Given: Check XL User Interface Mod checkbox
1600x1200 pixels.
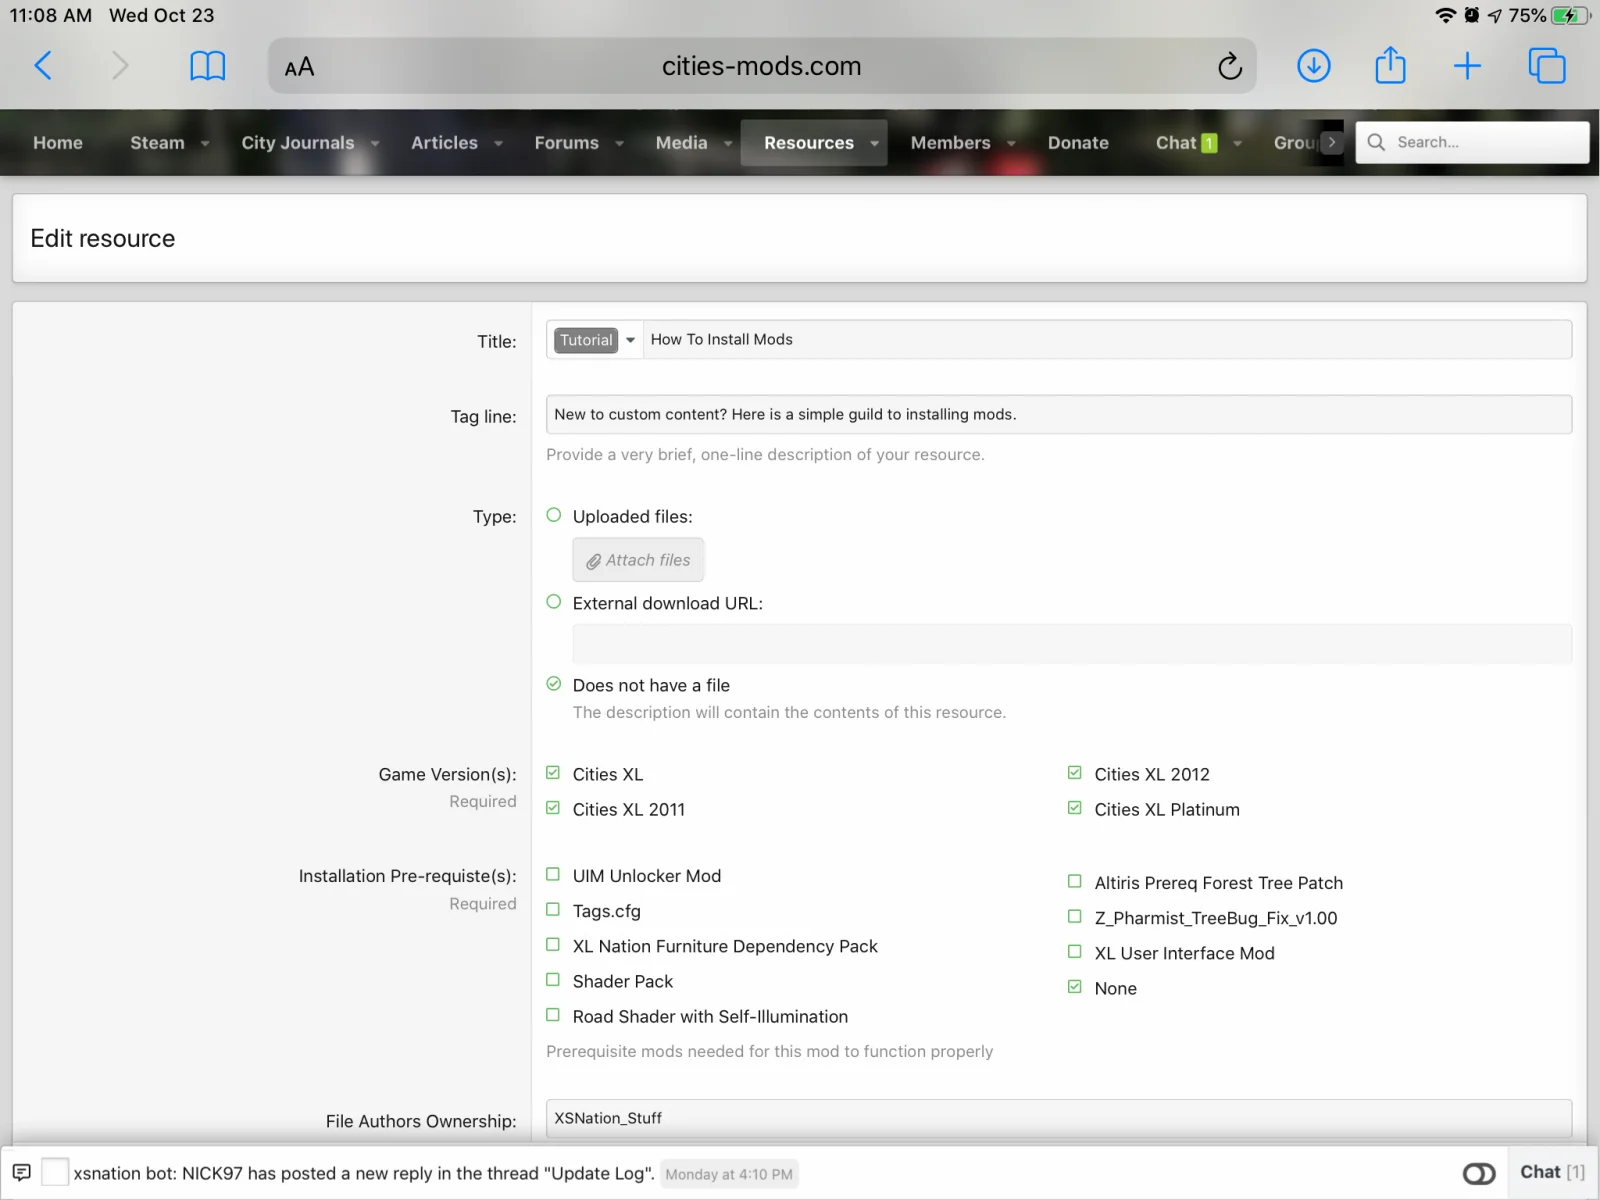Looking at the screenshot, I should point(1075,952).
